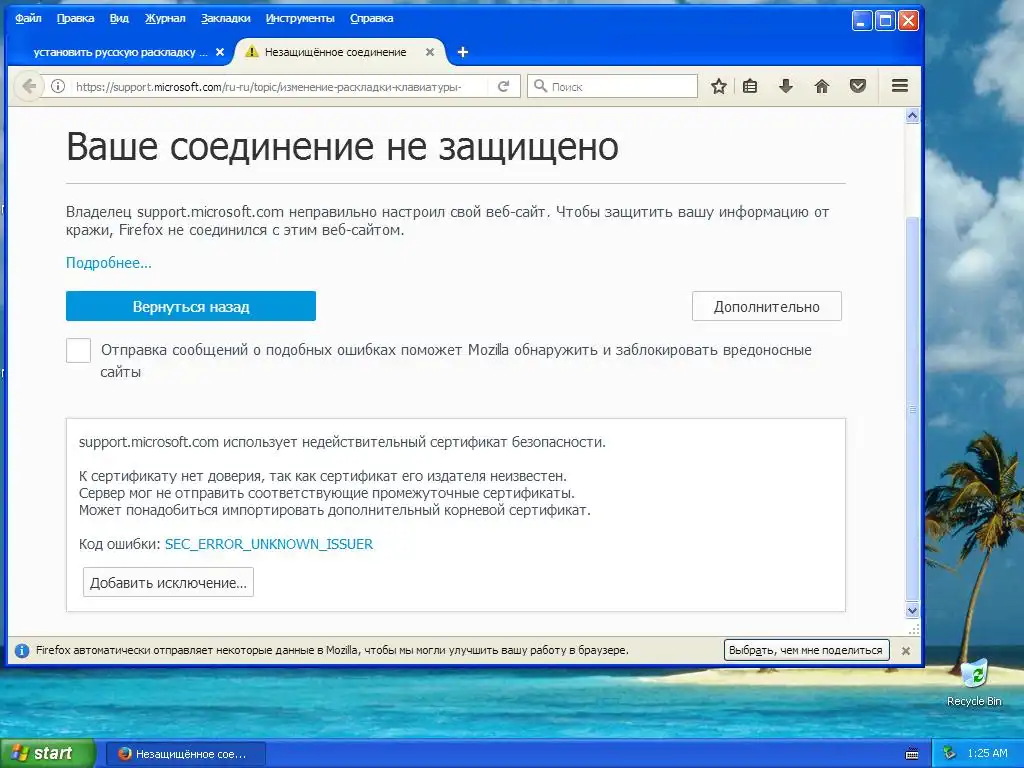This screenshot has height=768, width=1024.
Task: Open the Правка menu
Action: (75, 18)
